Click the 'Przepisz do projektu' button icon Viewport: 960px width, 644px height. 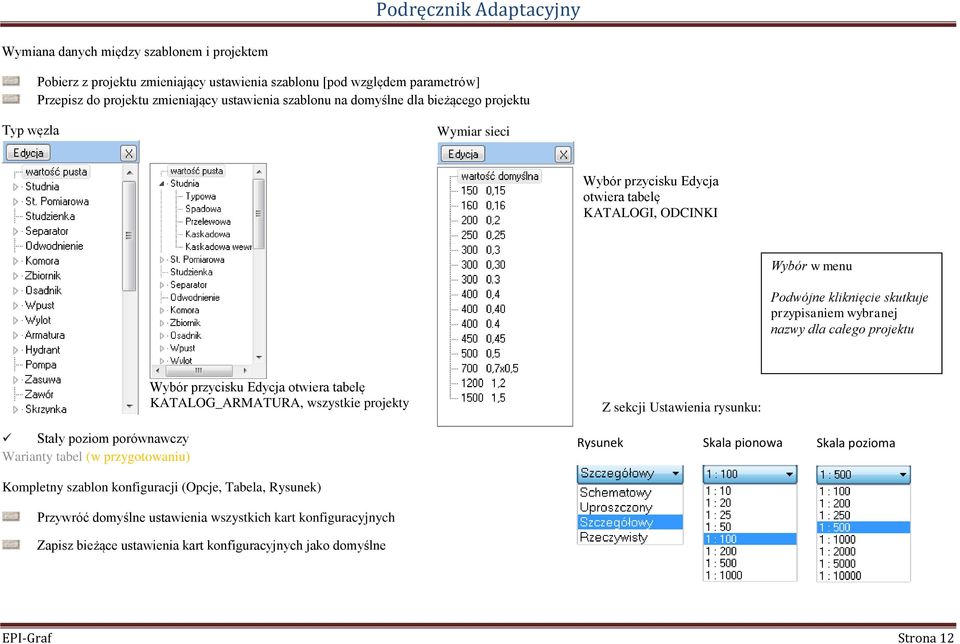[11, 99]
